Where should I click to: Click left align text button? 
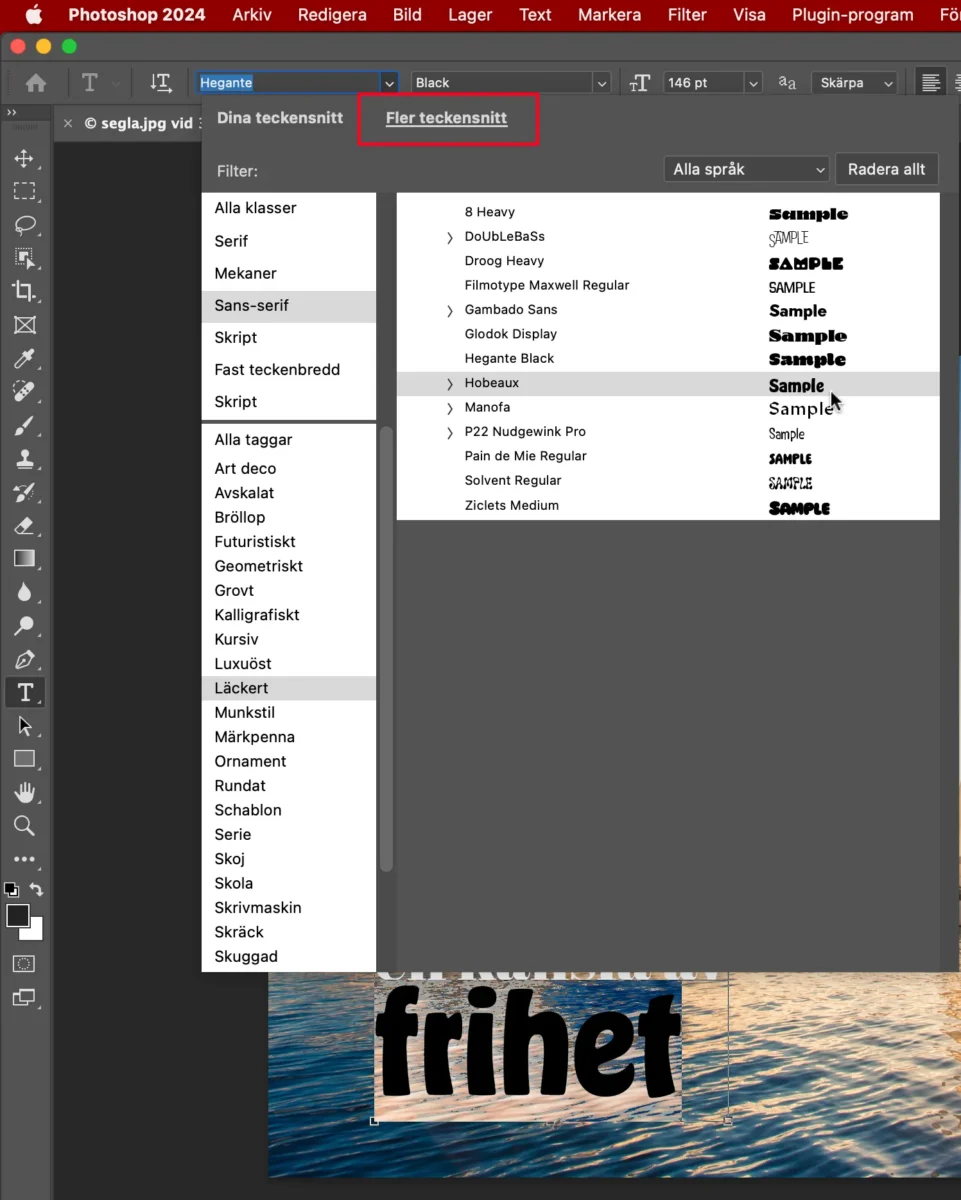(931, 83)
